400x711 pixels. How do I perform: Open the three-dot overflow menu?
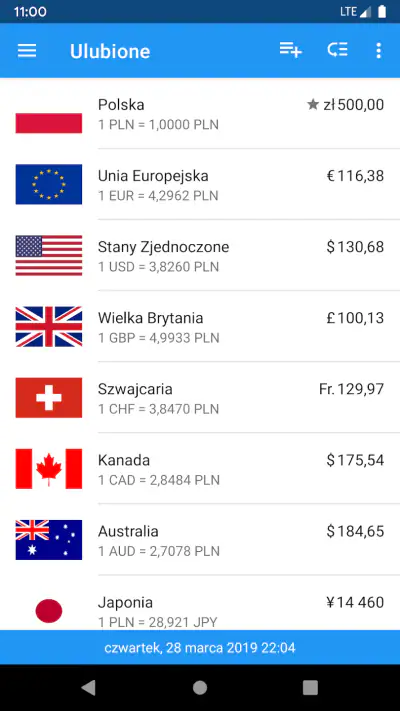click(379, 50)
